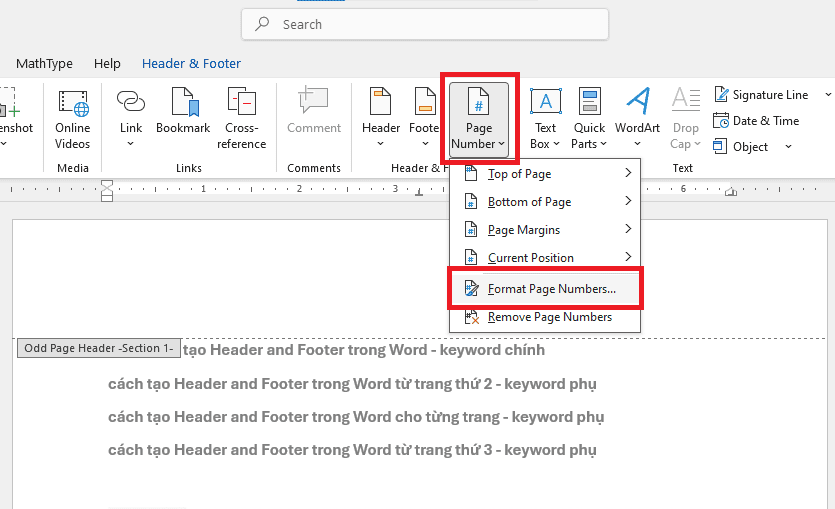Open the Help tab
835x509 pixels.
click(107, 63)
